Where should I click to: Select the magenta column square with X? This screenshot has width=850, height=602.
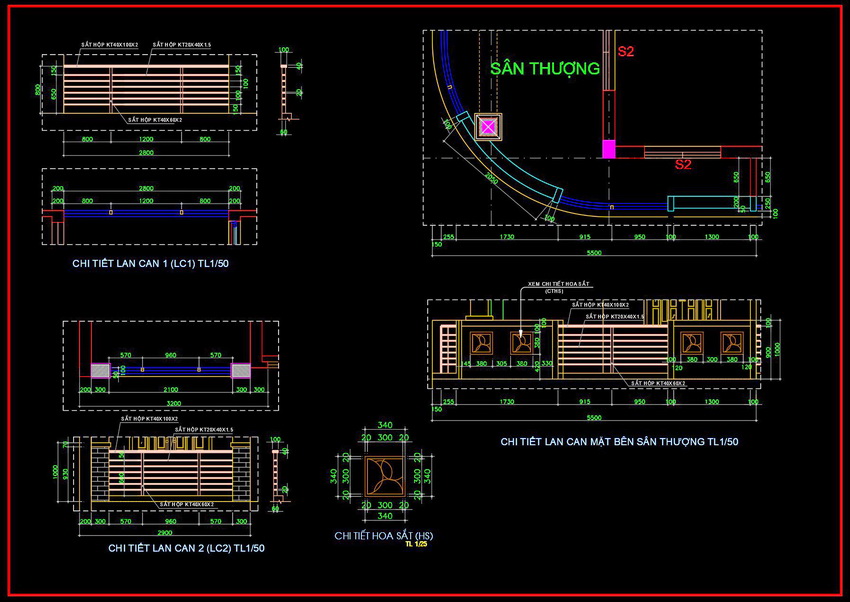click(x=487, y=127)
